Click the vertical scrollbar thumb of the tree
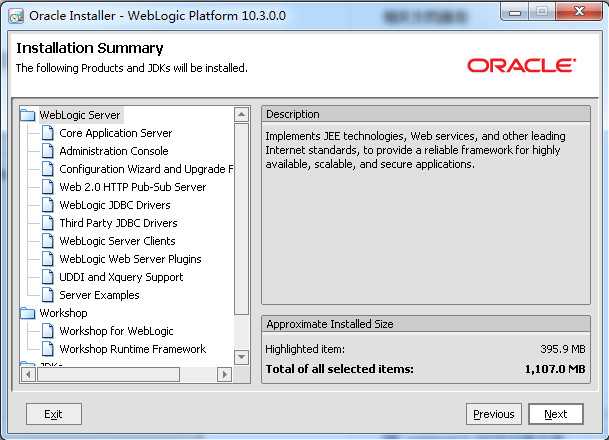Screen dimensions: 609x440 coord(242,219)
